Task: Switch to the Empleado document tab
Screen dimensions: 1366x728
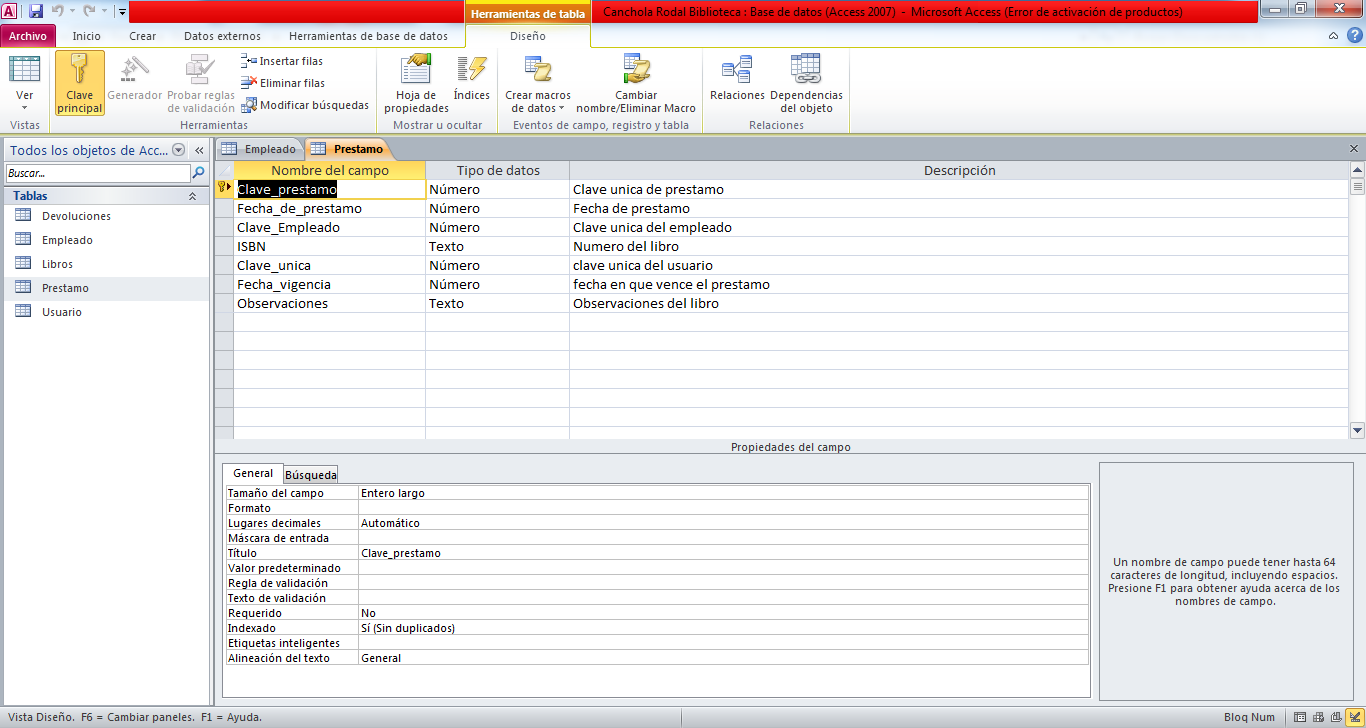Action: coord(260,149)
